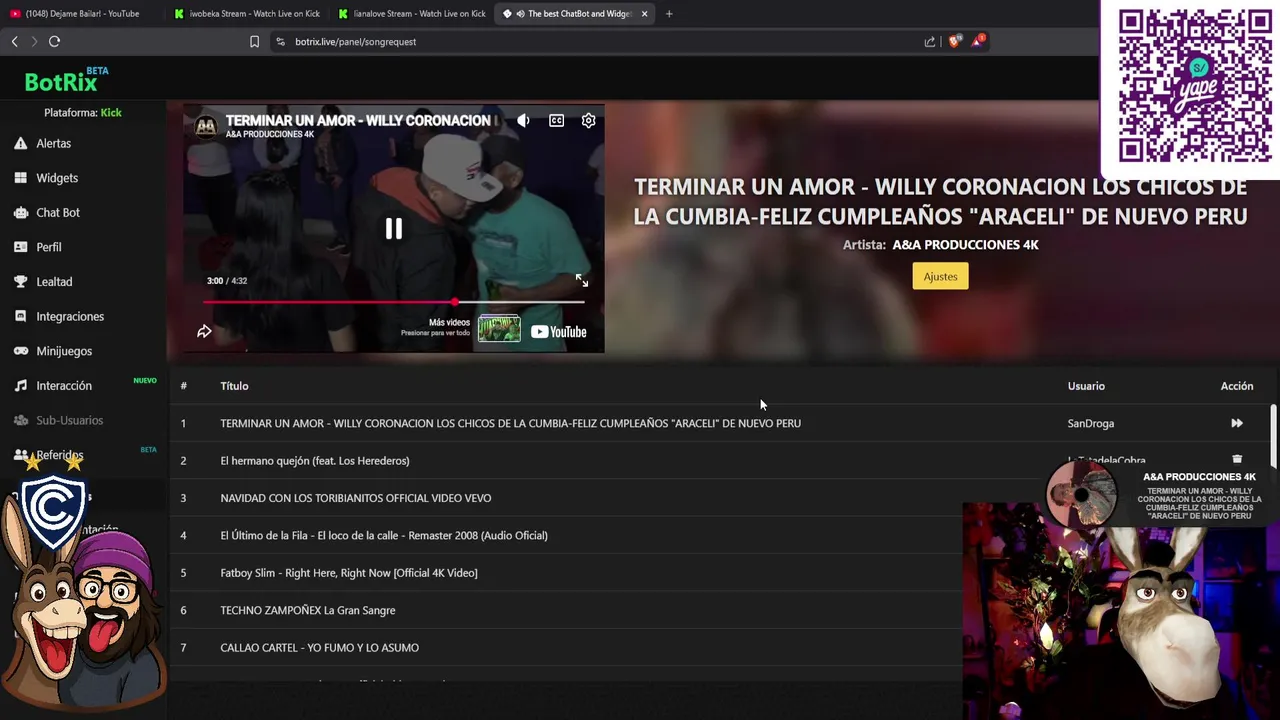1280x720 pixels.
Task: Pause the YouTube video player
Action: 394,229
